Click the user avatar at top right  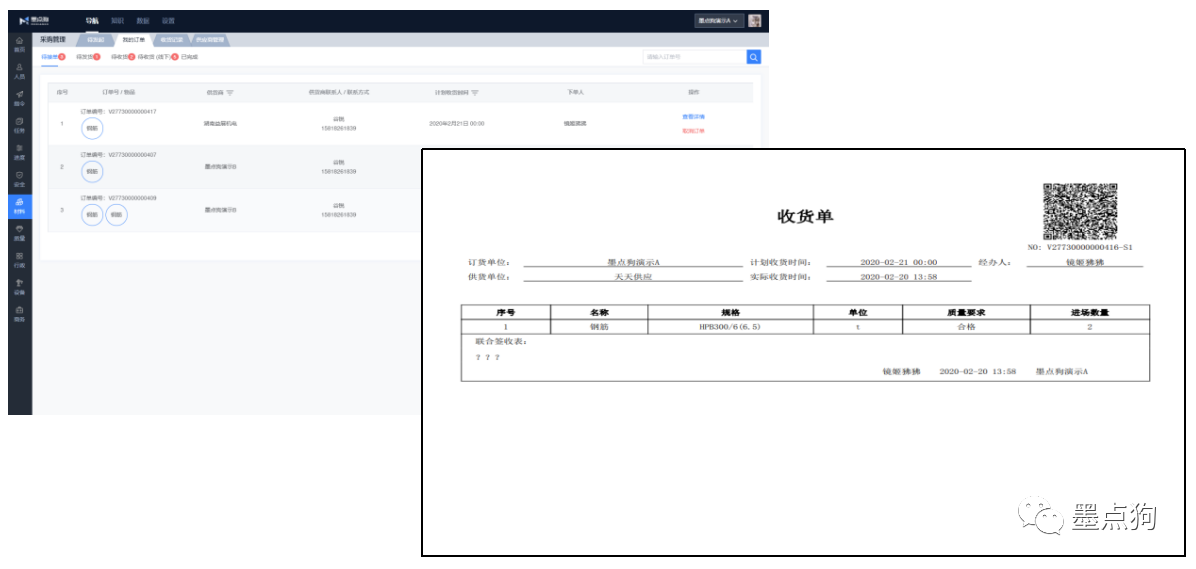754,20
